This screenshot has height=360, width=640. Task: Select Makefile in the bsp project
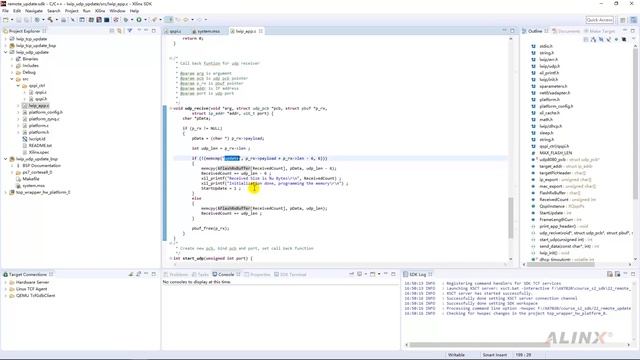(31, 179)
